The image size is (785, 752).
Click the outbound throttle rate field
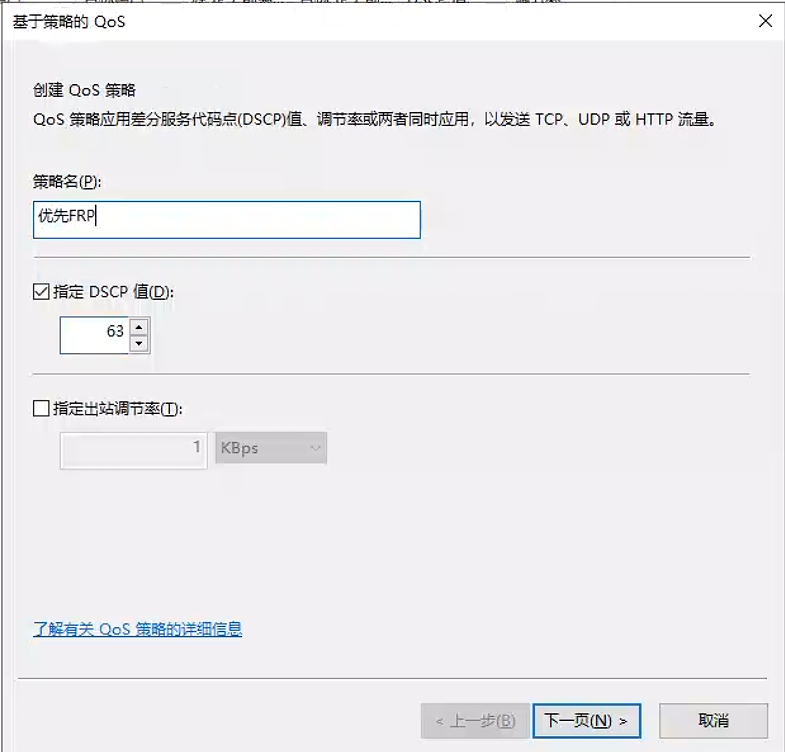[x=134, y=451]
